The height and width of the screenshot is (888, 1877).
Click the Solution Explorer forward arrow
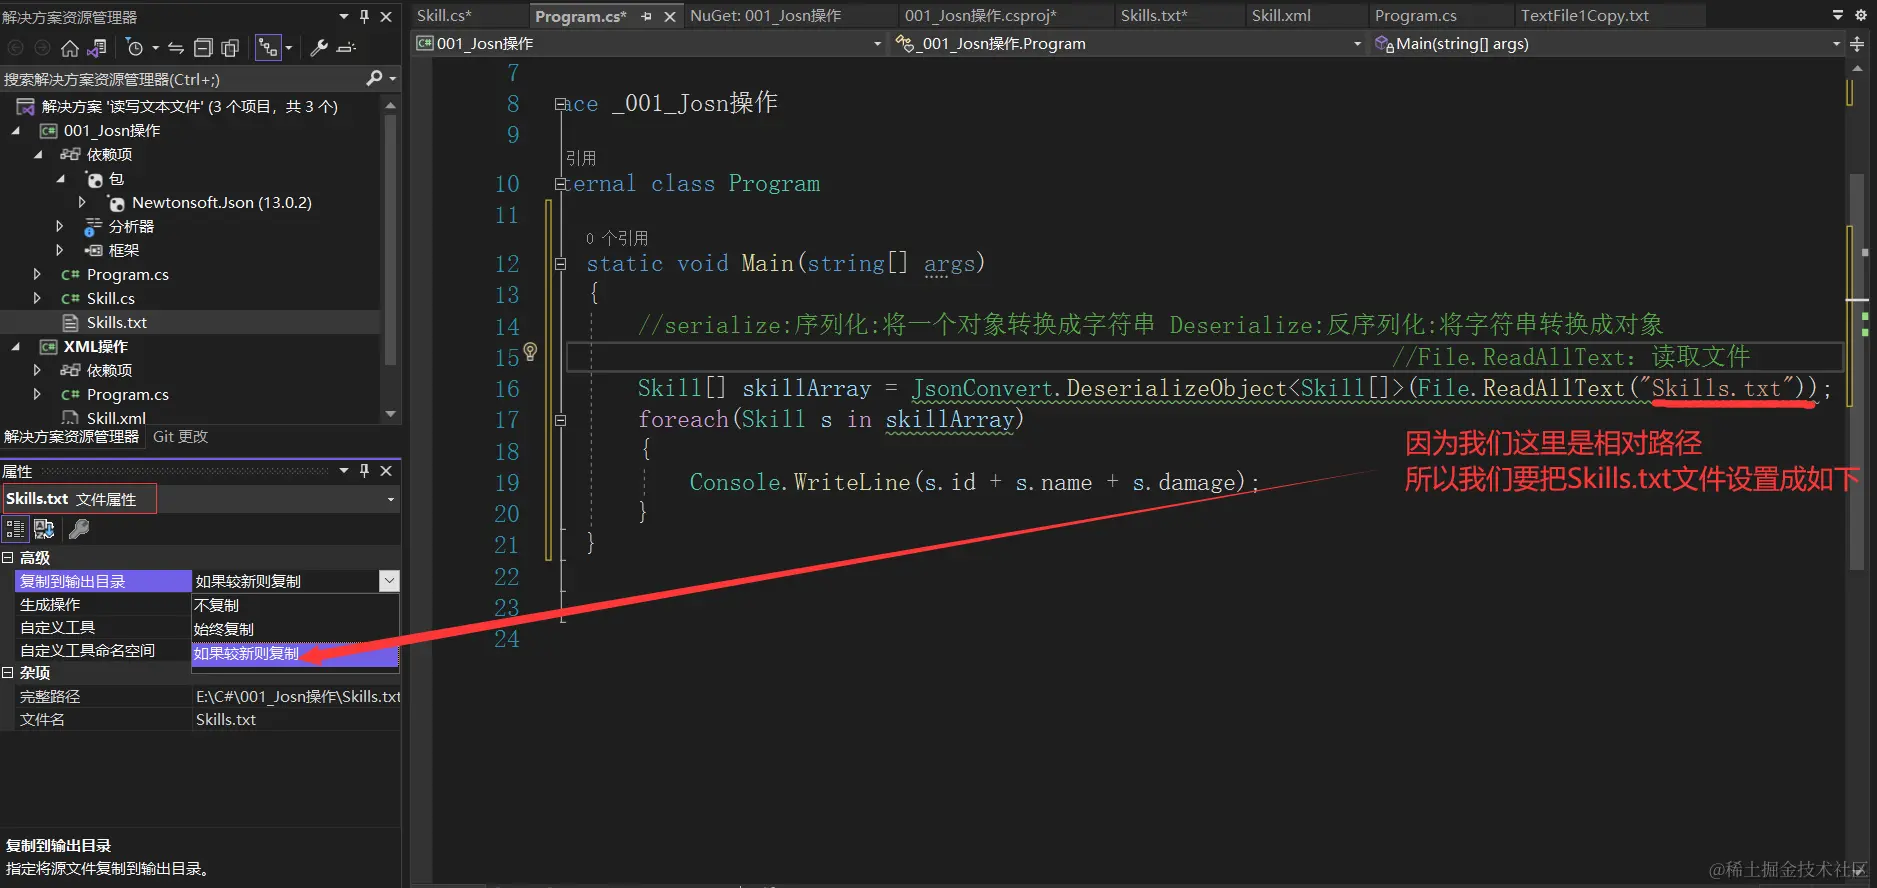[x=42, y=47]
